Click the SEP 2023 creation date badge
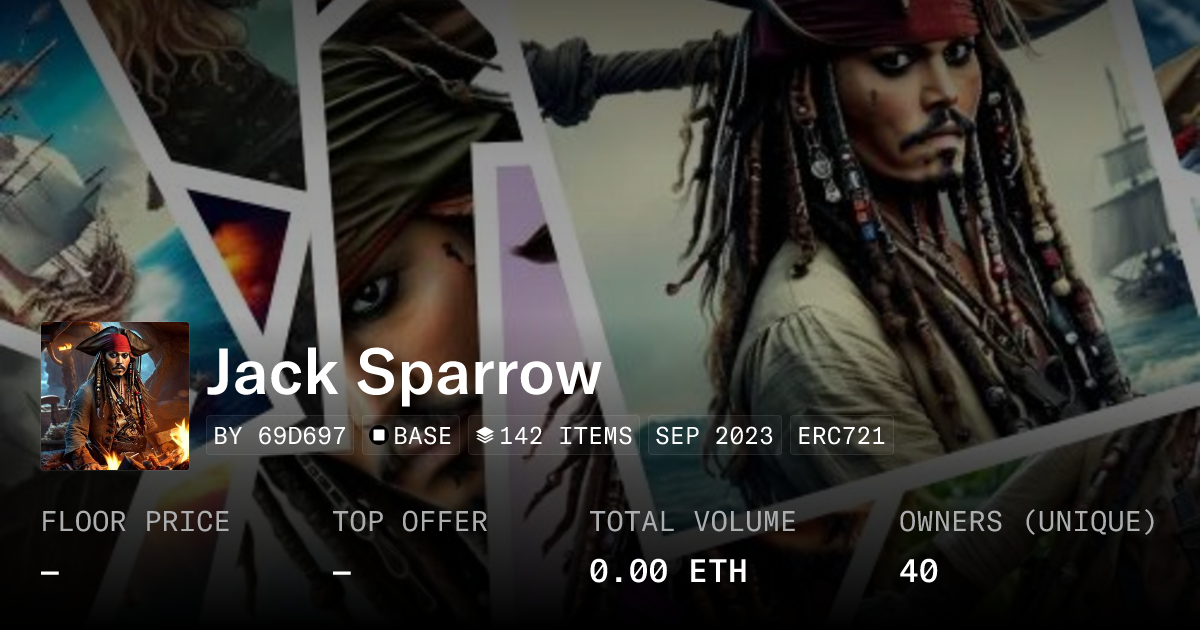The width and height of the screenshot is (1200, 630). (714, 436)
